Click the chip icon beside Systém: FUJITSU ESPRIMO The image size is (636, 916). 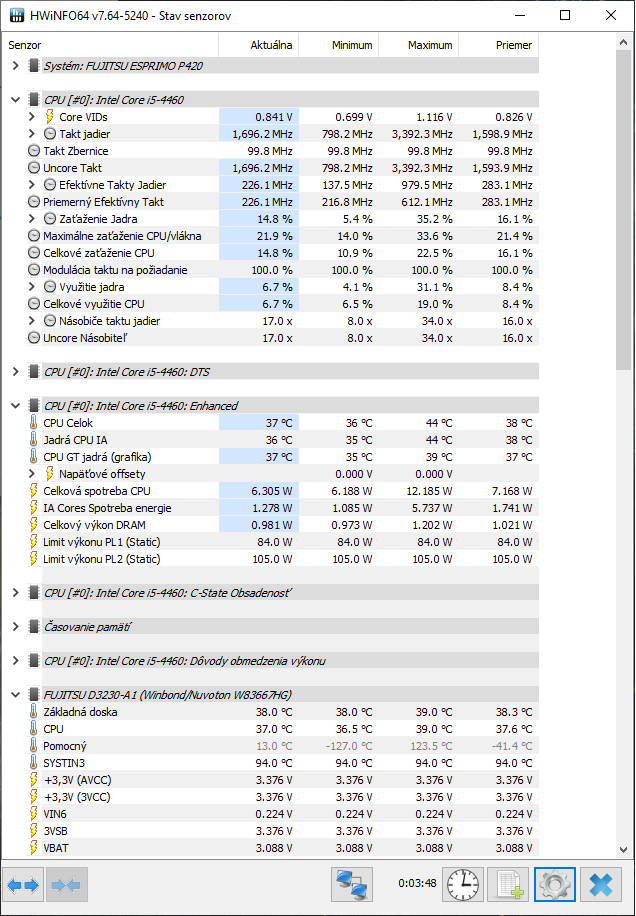coord(34,66)
